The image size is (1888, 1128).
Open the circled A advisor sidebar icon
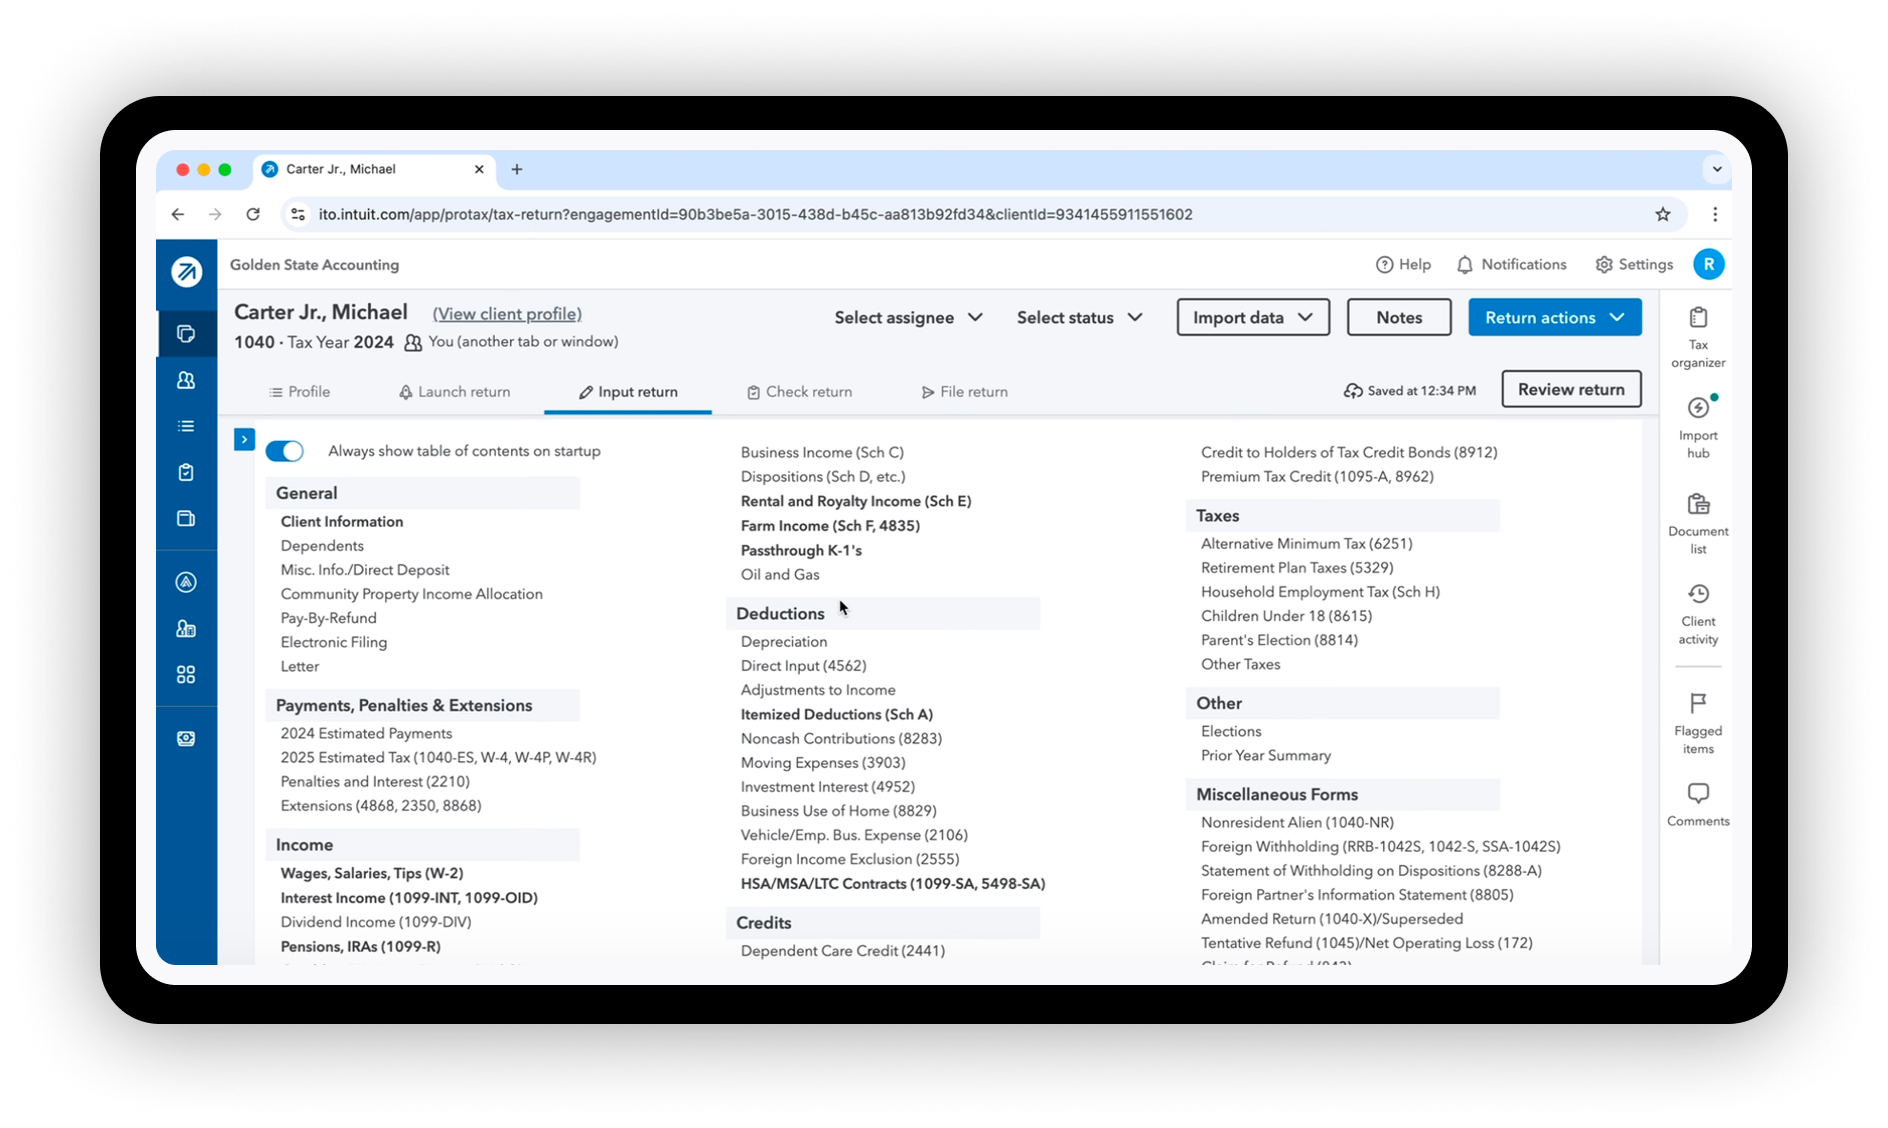coord(186,582)
